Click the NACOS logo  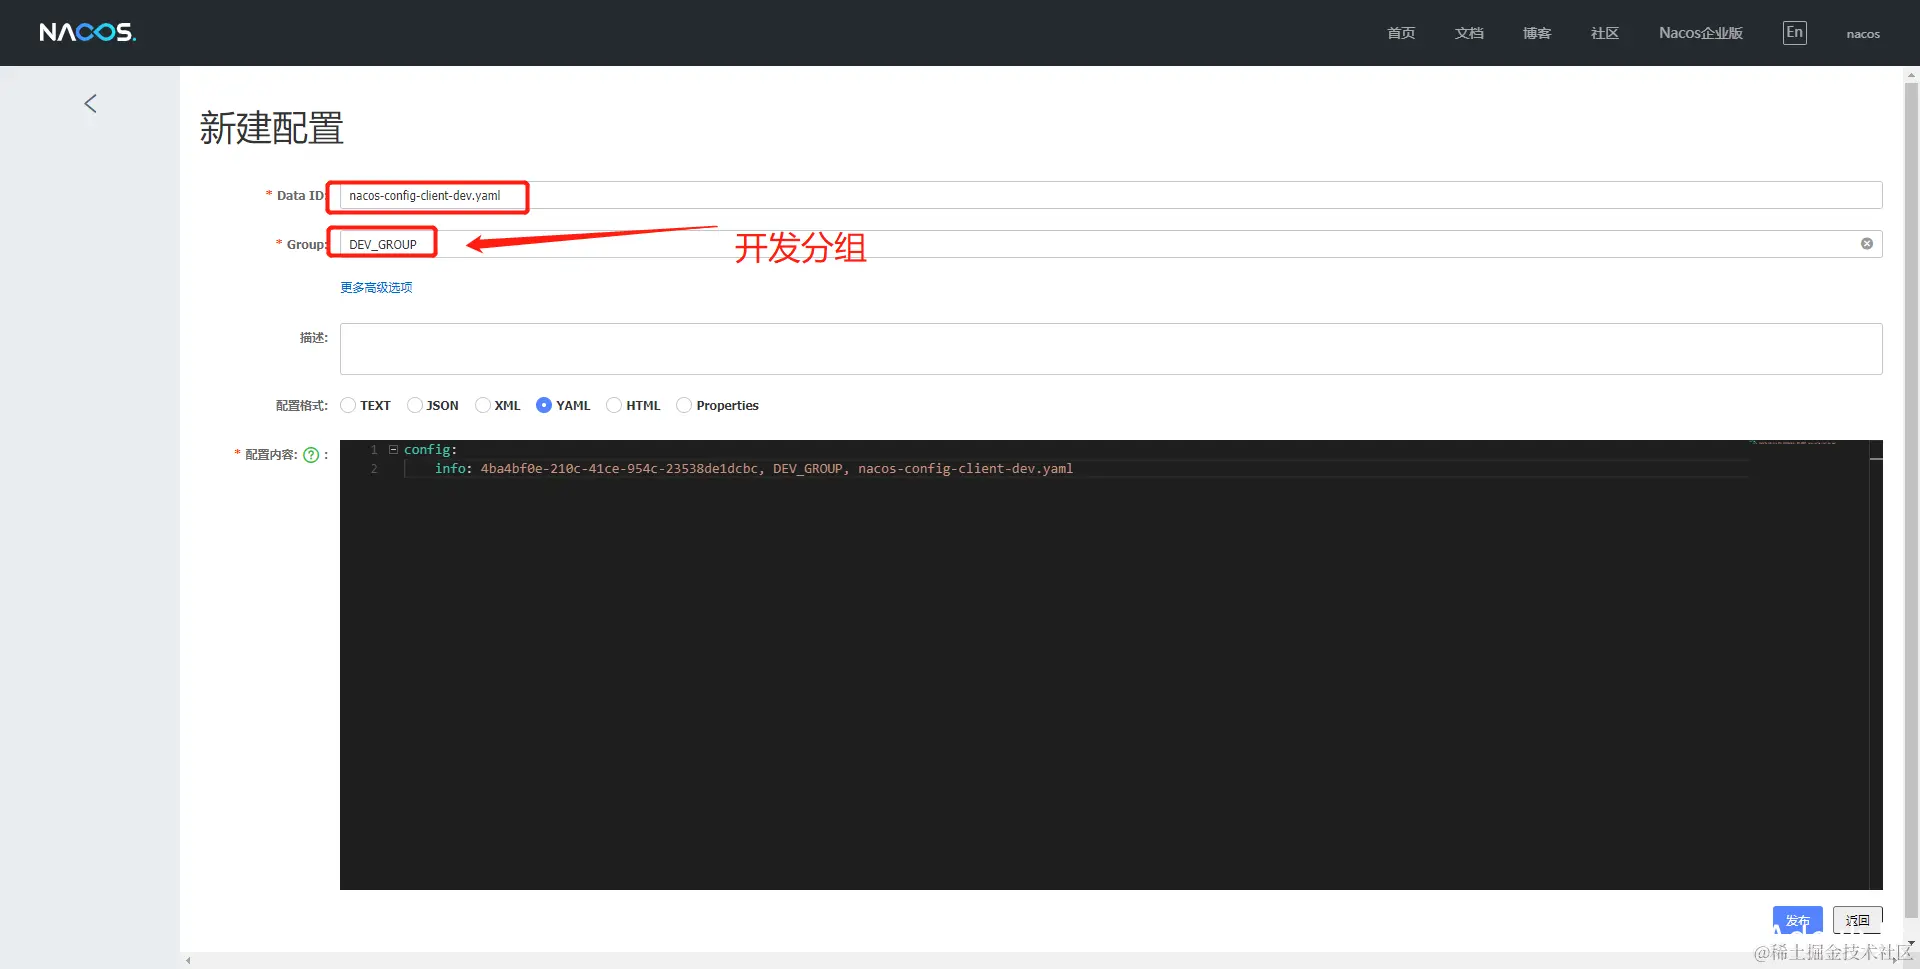click(87, 33)
